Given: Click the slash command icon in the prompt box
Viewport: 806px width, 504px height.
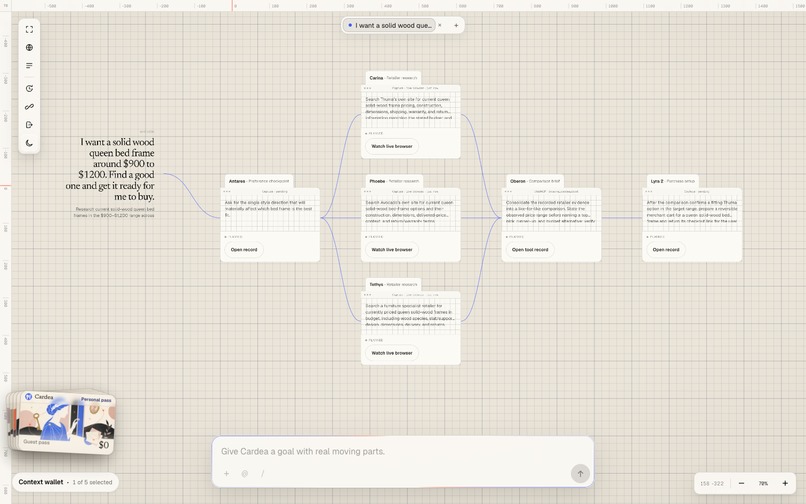Looking at the screenshot, I should pos(263,474).
